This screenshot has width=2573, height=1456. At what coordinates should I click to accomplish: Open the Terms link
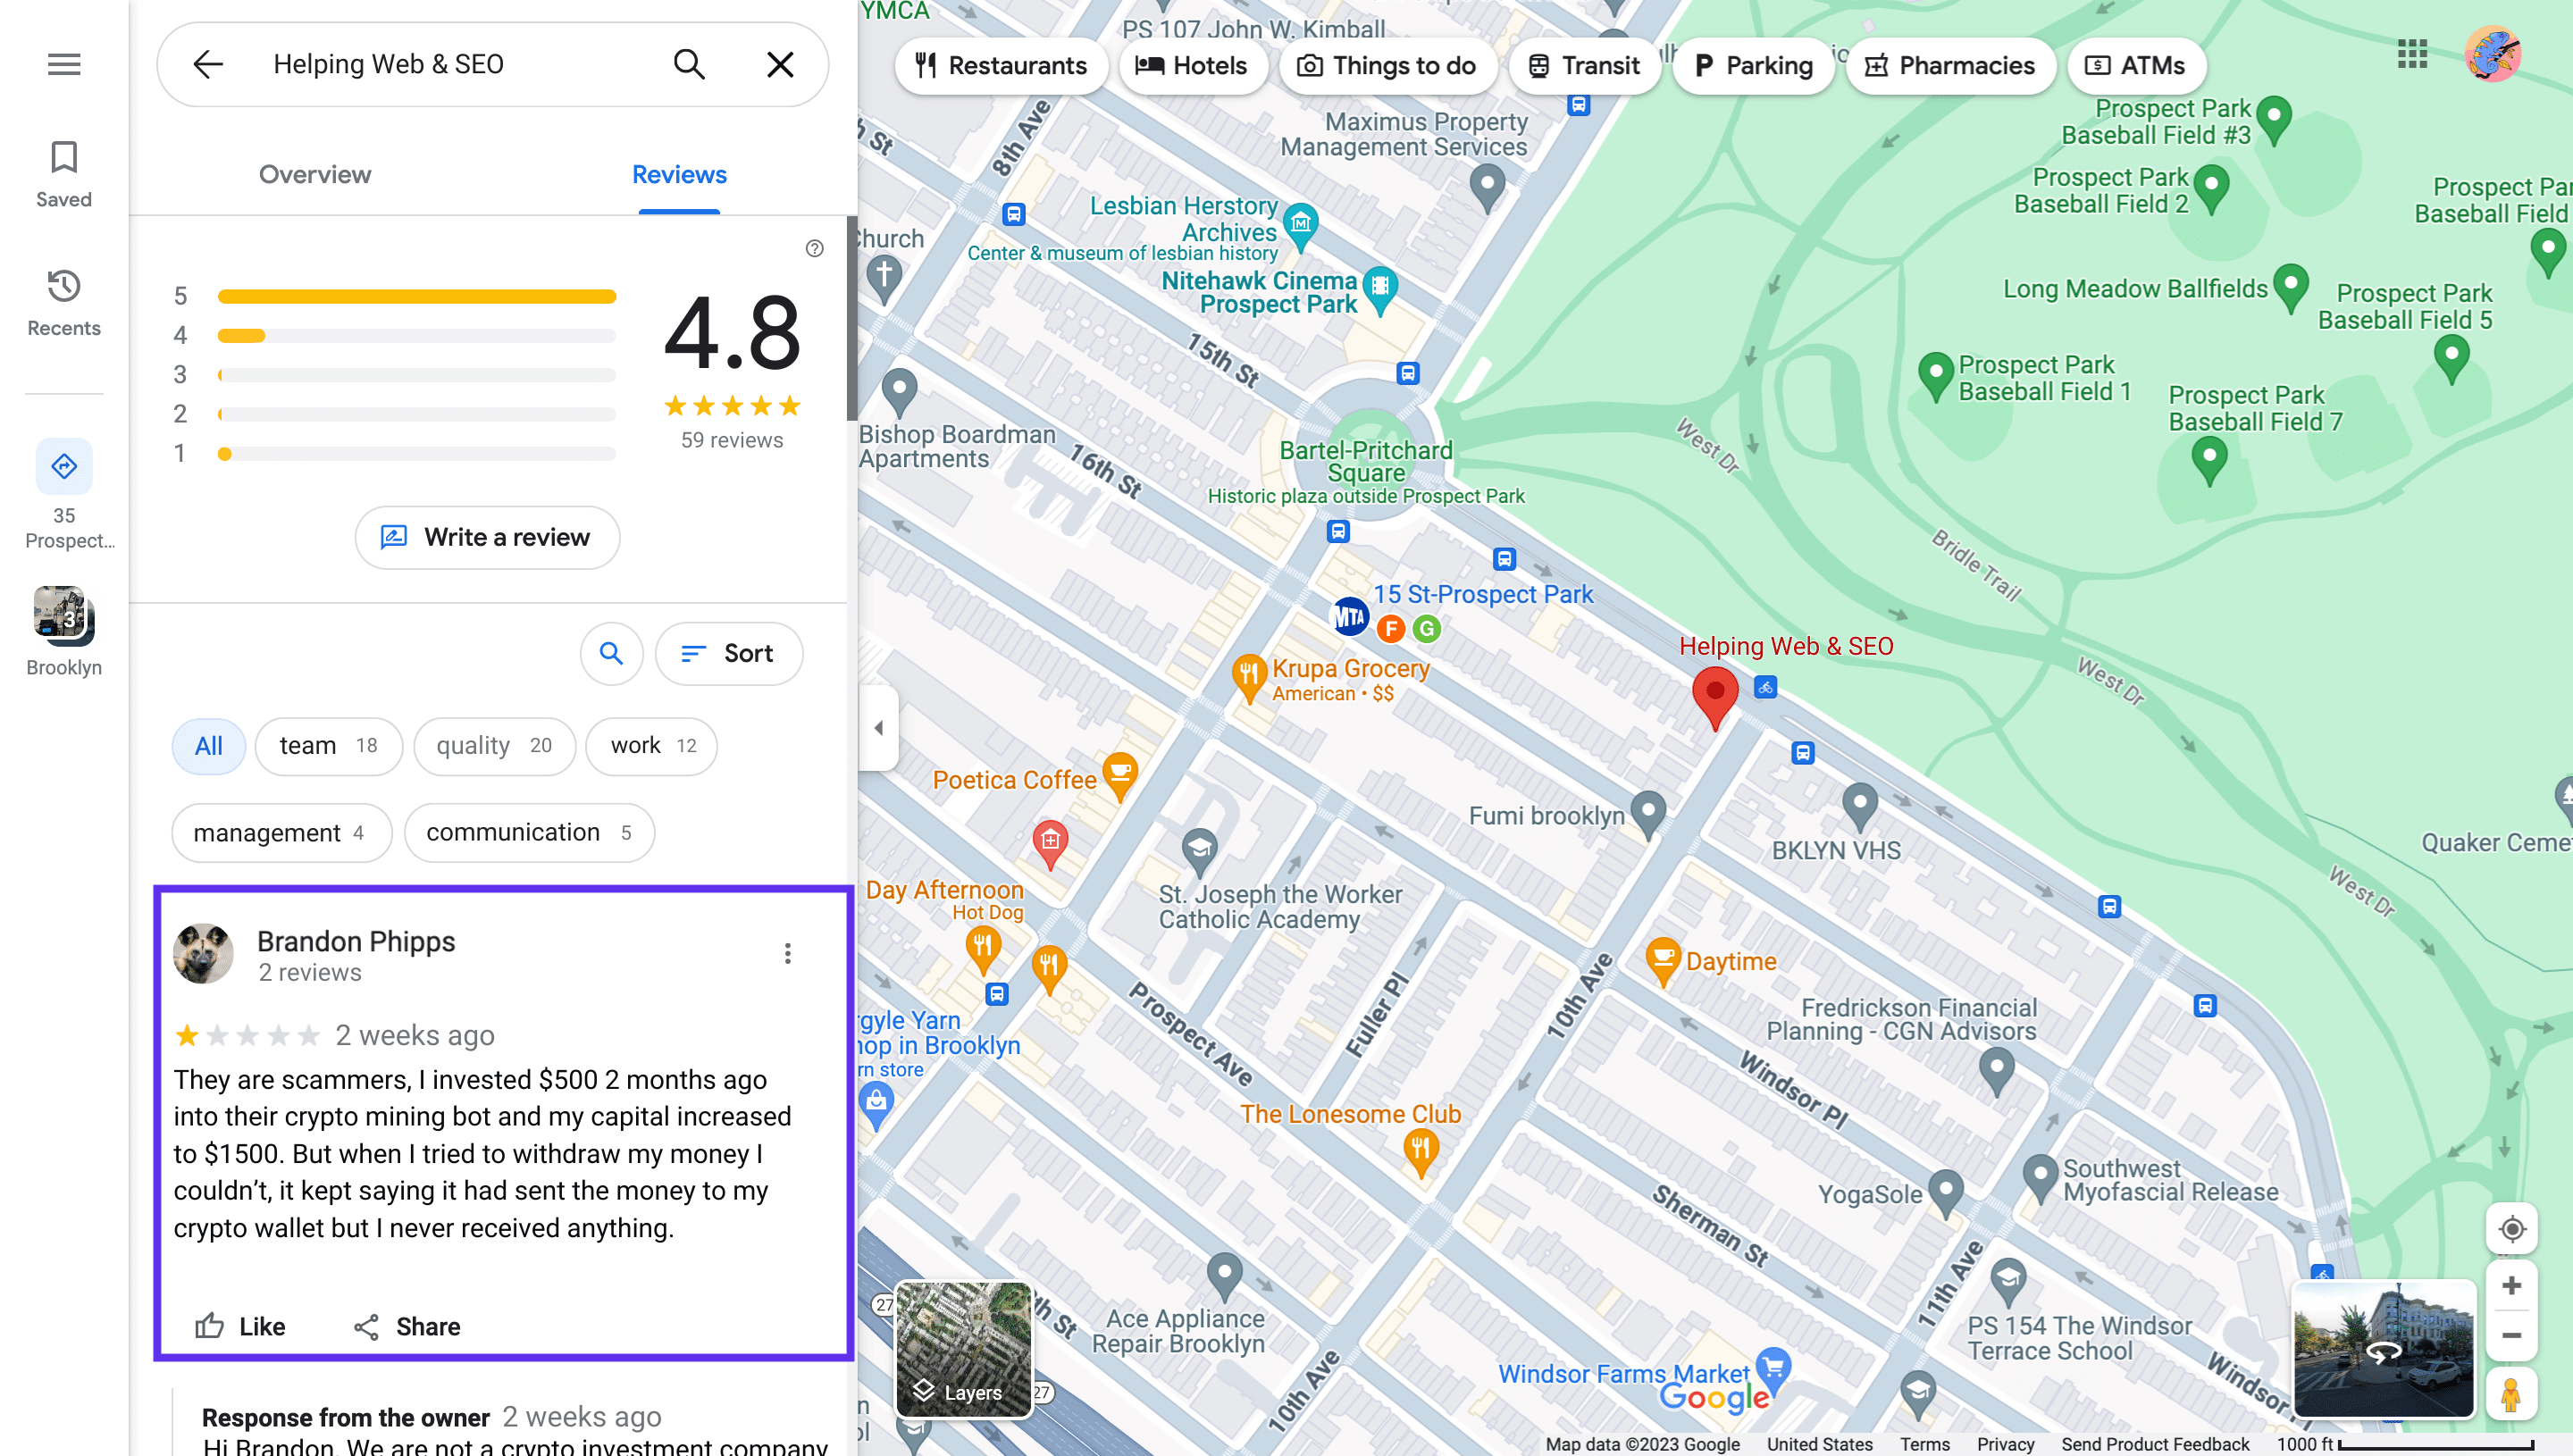[x=1925, y=1444]
